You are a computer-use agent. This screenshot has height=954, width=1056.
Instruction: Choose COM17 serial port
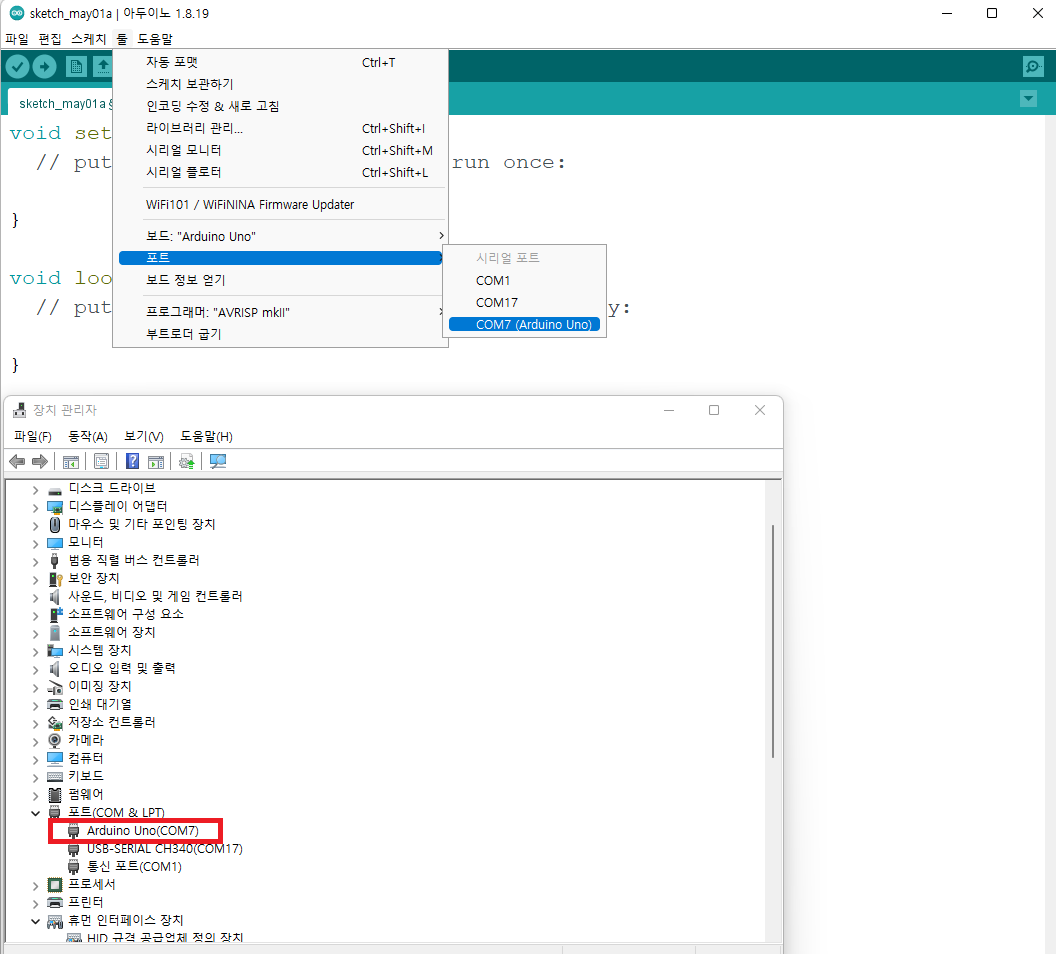click(x=524, y=302)
